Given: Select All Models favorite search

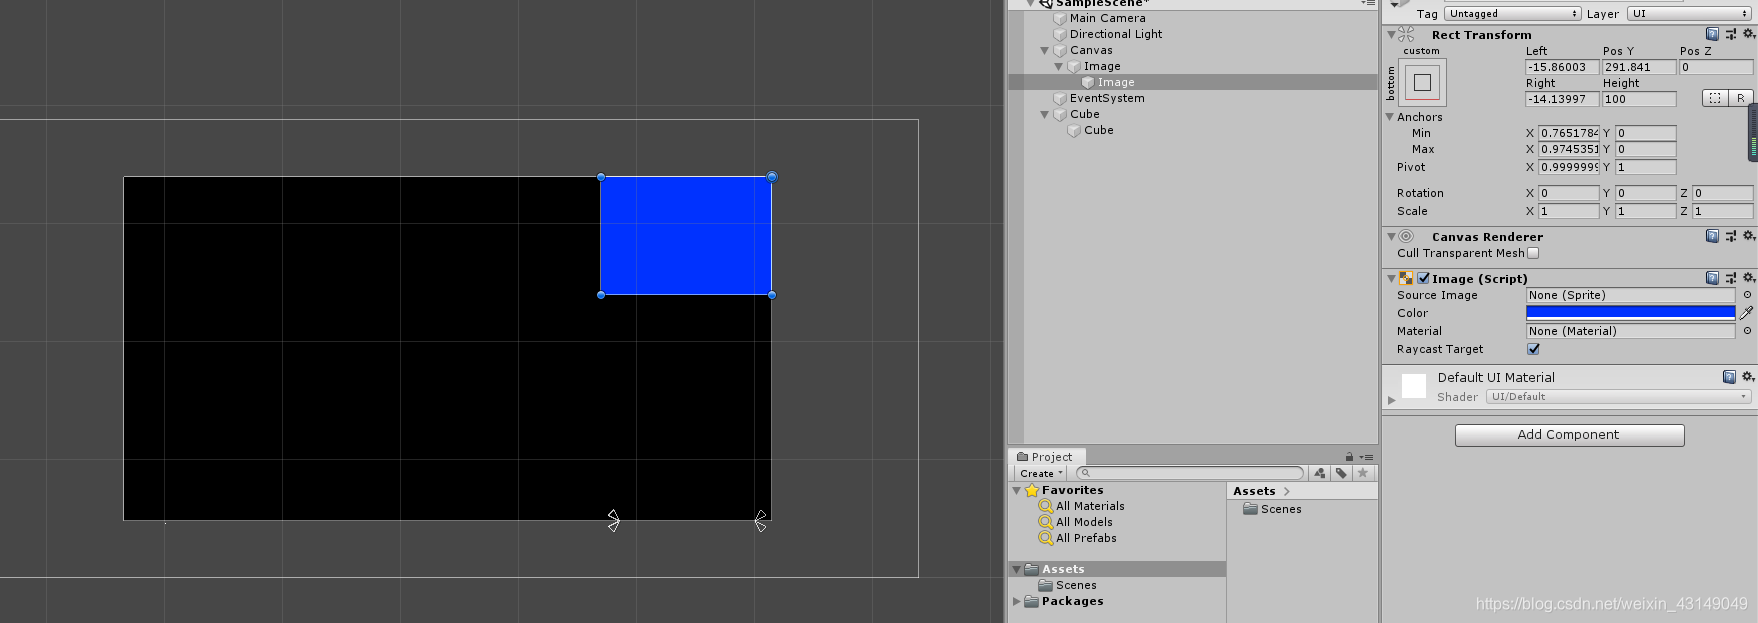Looking at the screenshot, I should (x=1084, y=522).
